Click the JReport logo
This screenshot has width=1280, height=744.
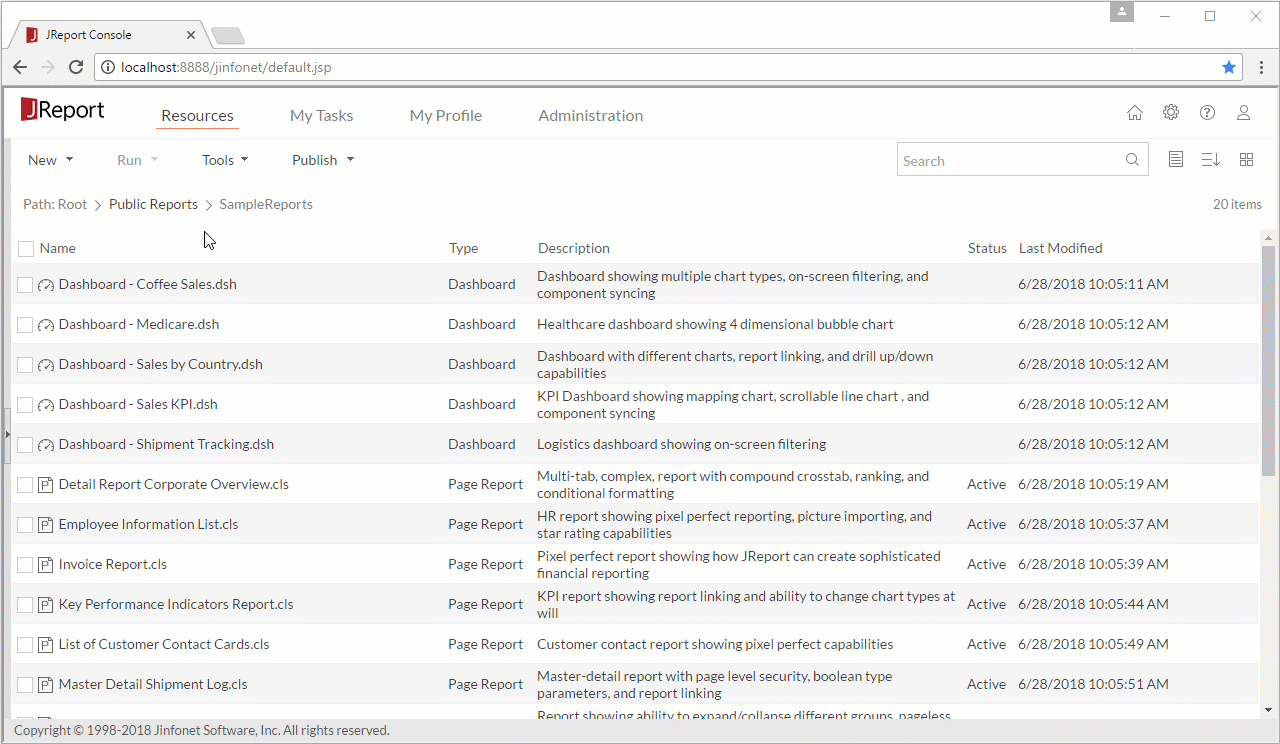point(62,110)
